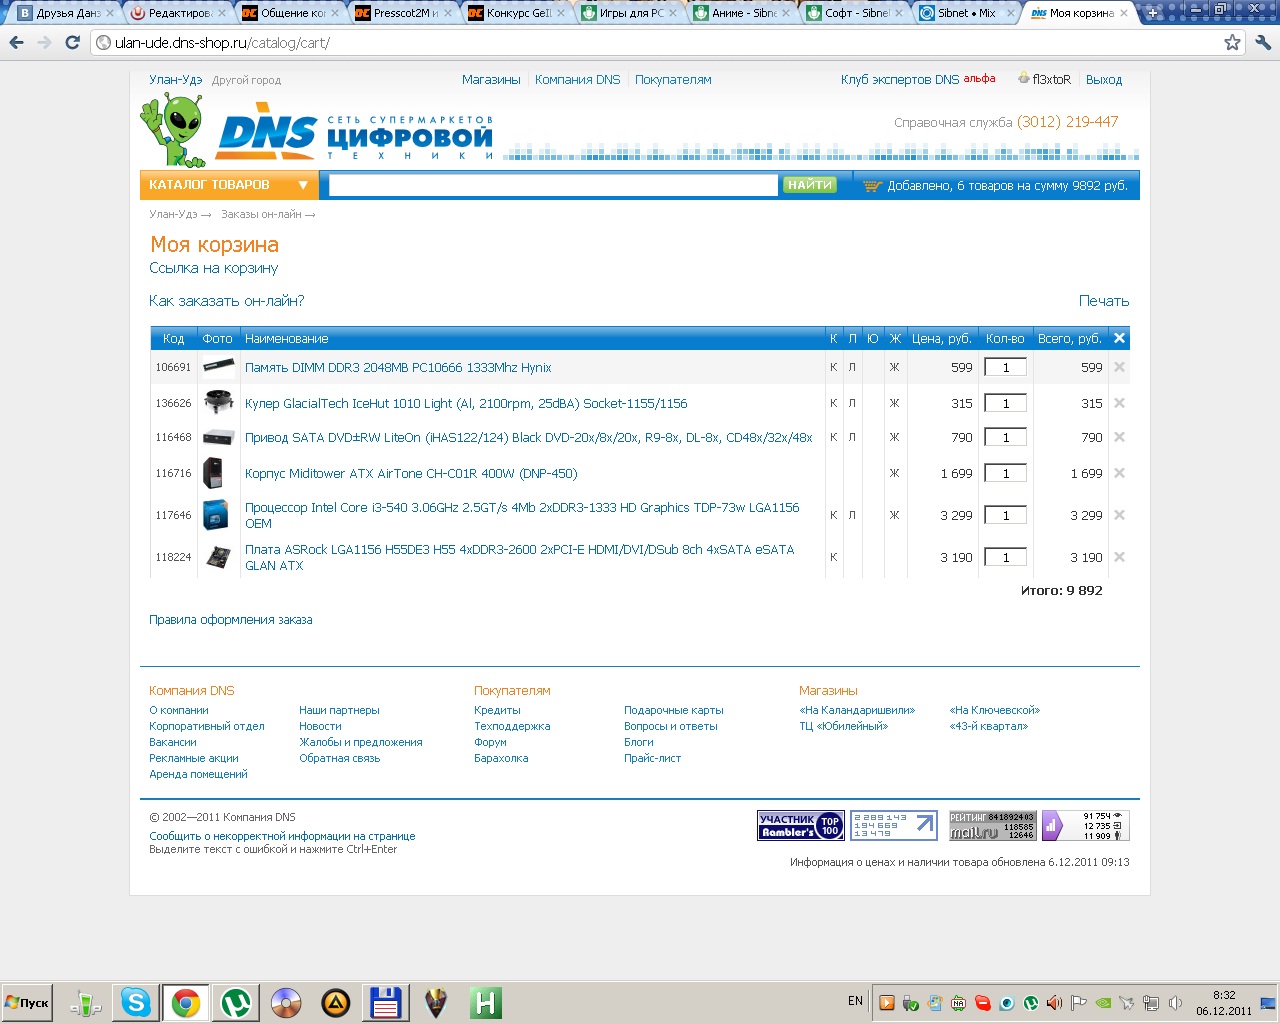
Task: Delete the Корпус Miditower ATX AirTone item
Action: pos(1119,473)
